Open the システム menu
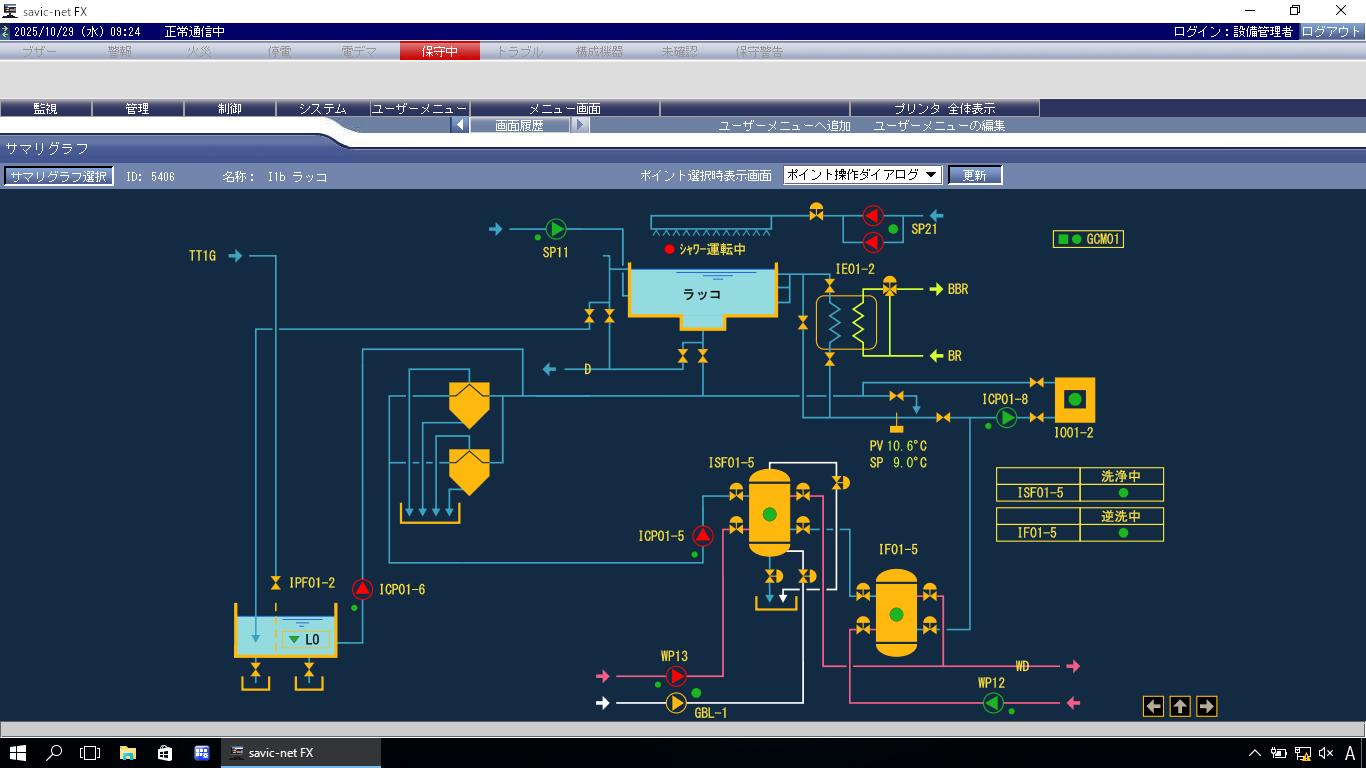Viewport: 1366px width, 768px height. click(322, 108)
